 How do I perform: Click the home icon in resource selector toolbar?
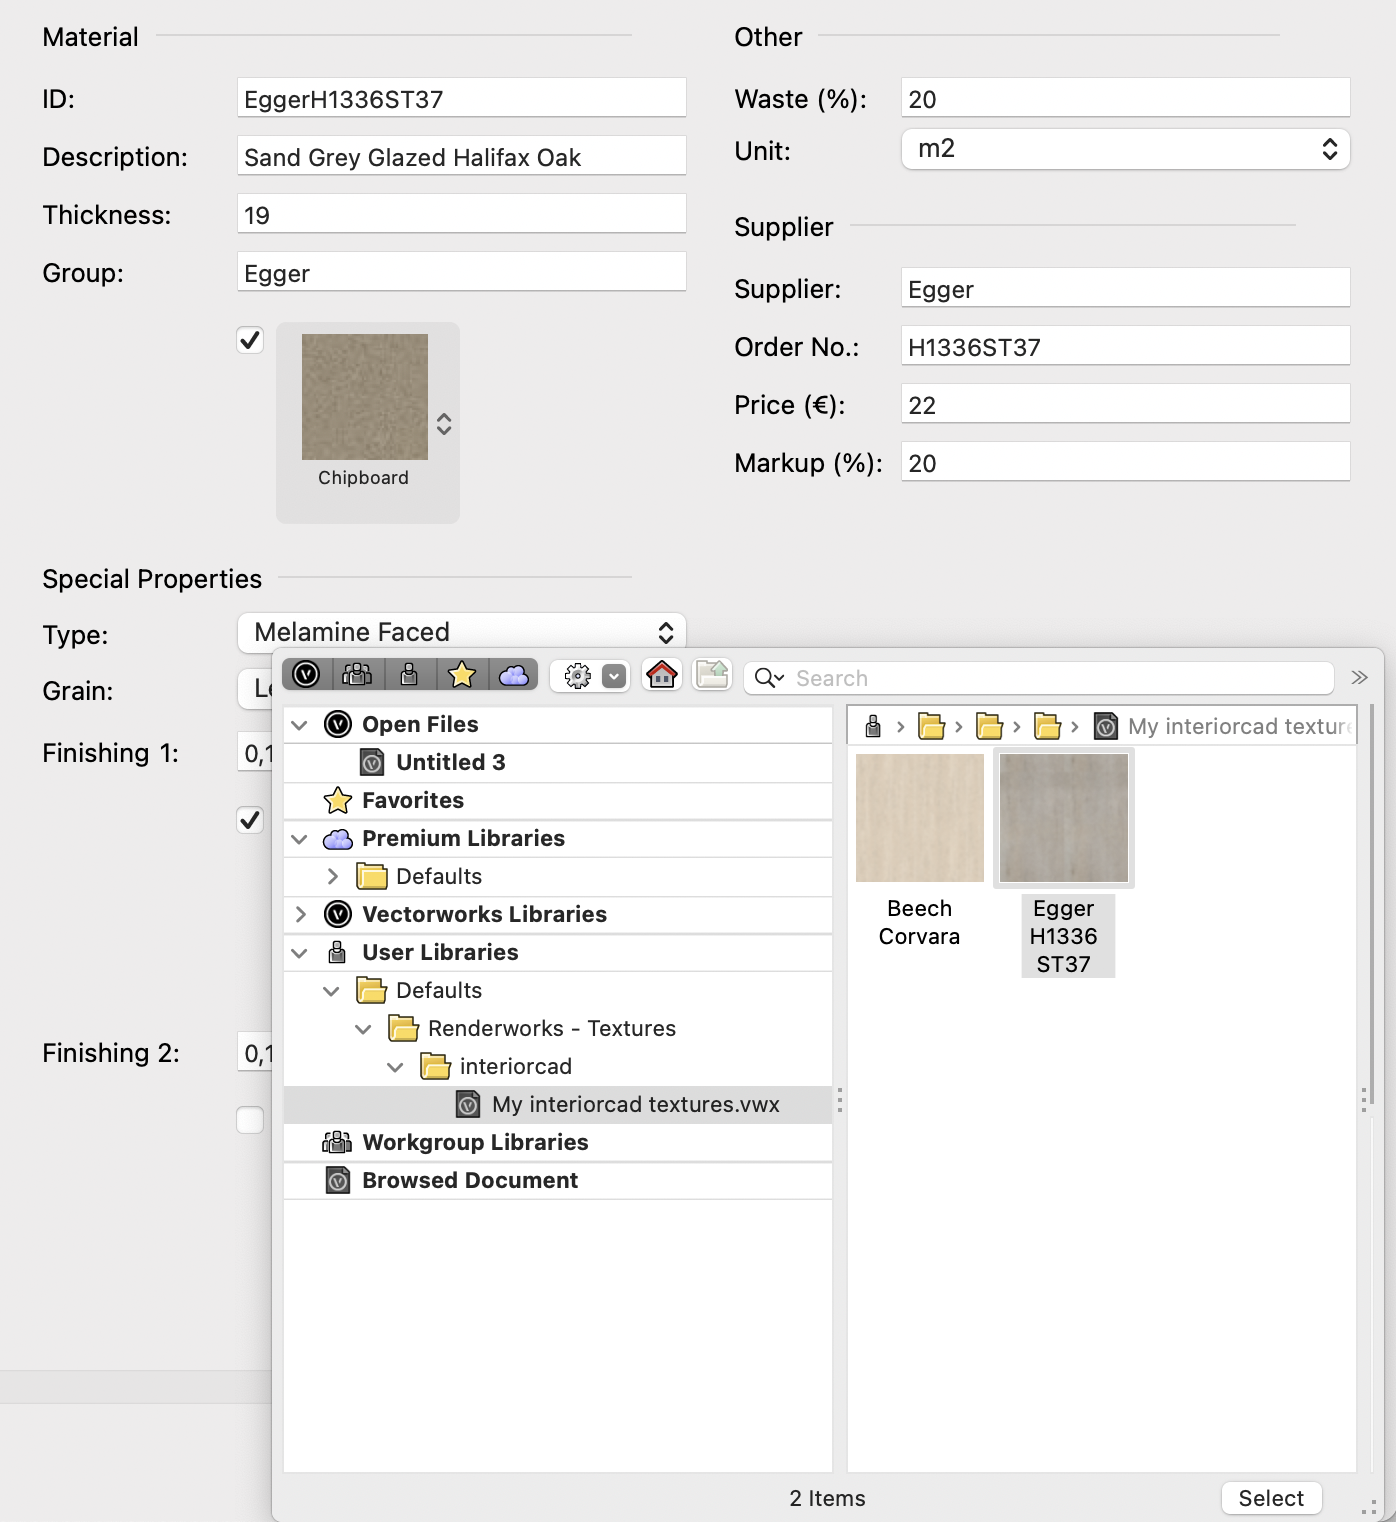click(x=662, y=675)
